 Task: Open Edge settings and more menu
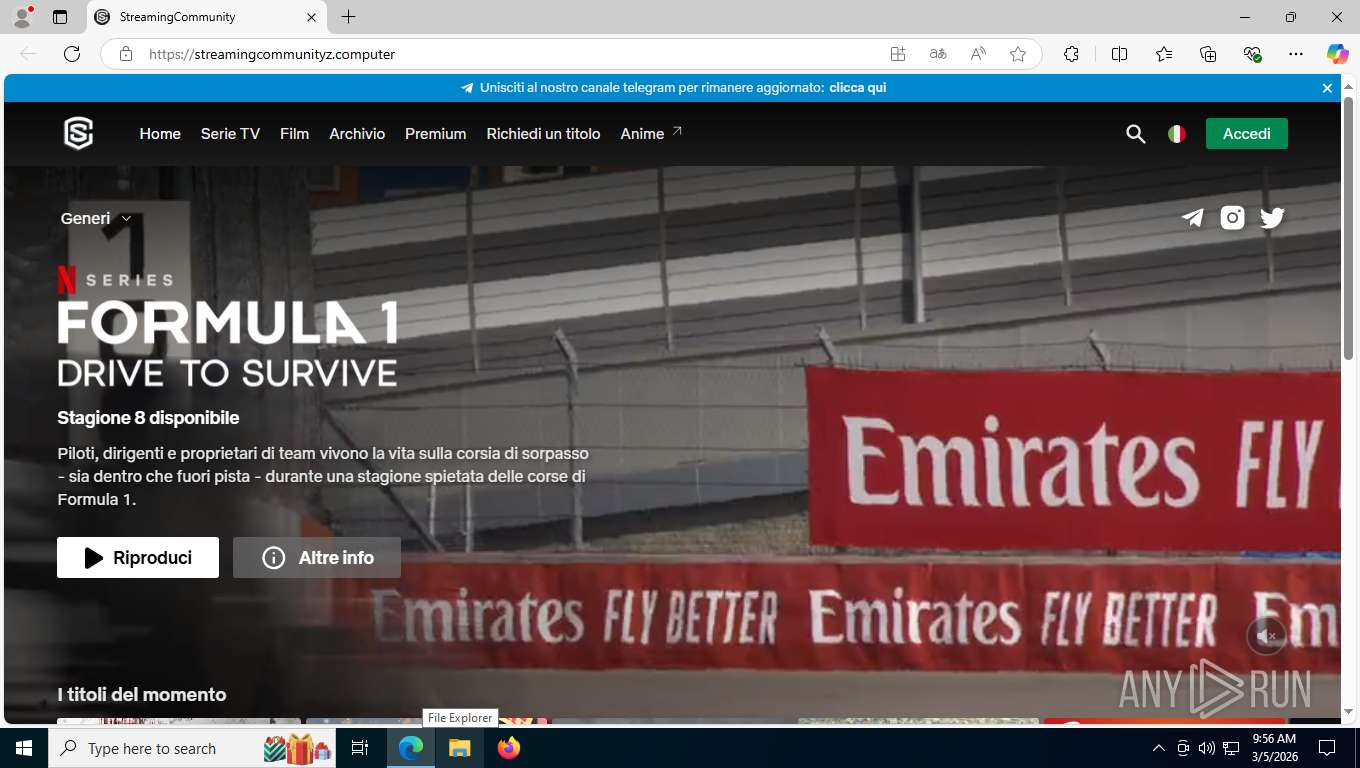[1296, 54]
